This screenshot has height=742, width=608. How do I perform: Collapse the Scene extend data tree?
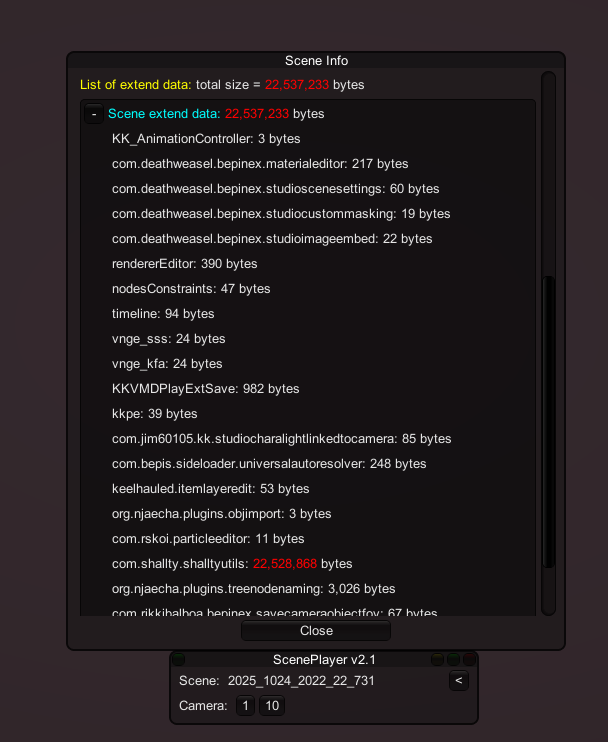[94, 114]
